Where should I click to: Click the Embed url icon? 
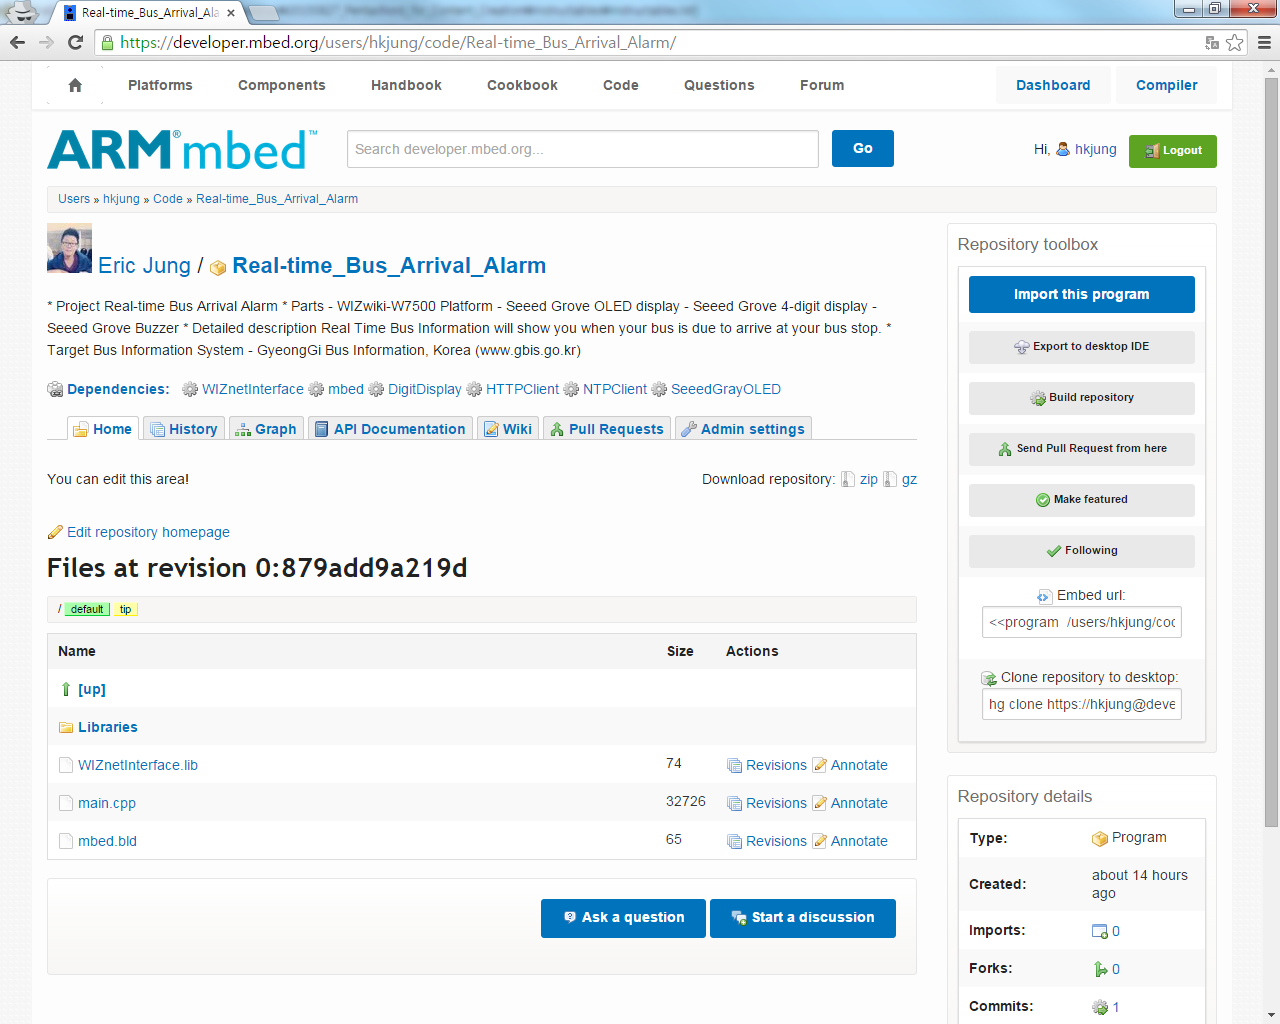[1045, 596]
